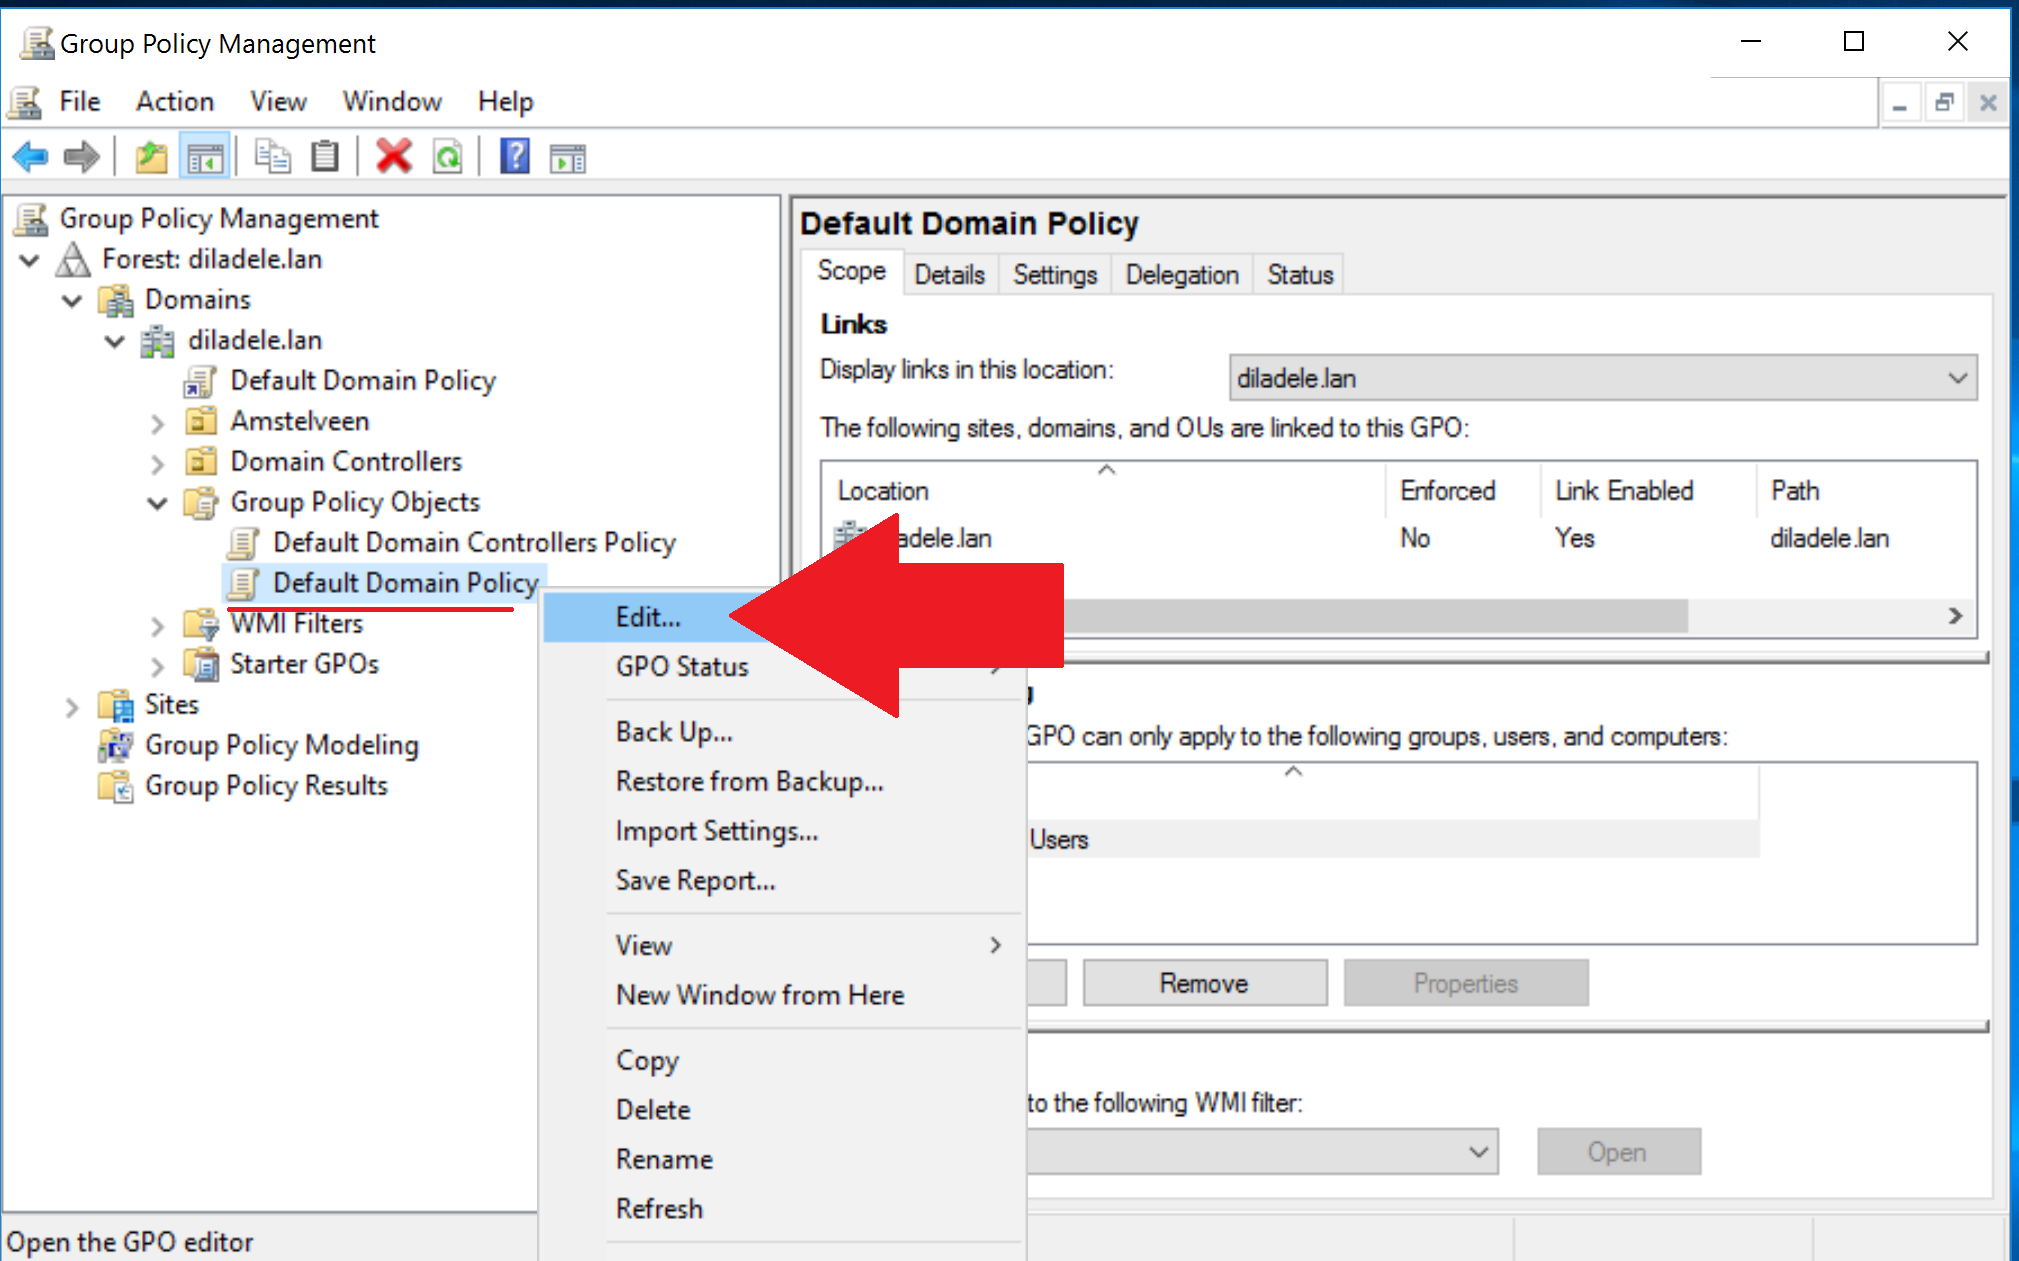The width and height of the screenshot is (2019, 1261).
Task: Click the Group Policy Management root icon in tree
Action: (31, 219)
